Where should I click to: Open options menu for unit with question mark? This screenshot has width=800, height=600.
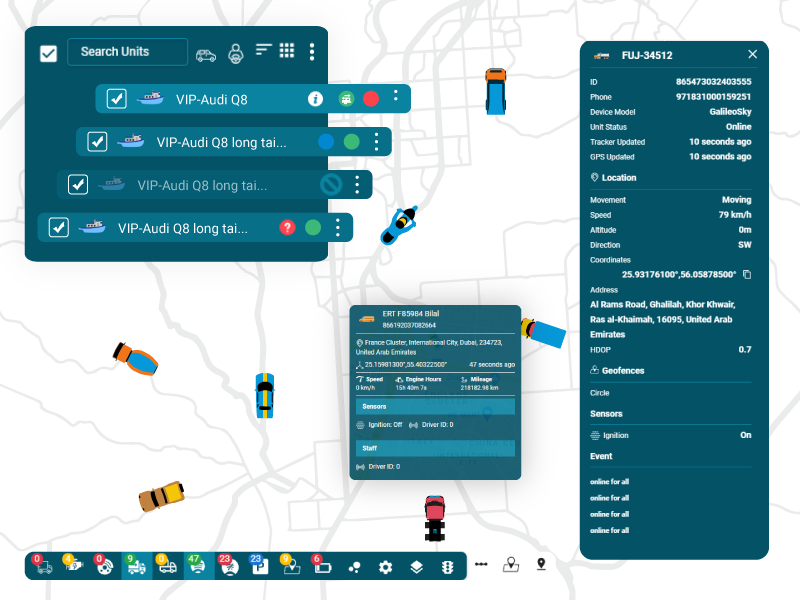point(338,227)
